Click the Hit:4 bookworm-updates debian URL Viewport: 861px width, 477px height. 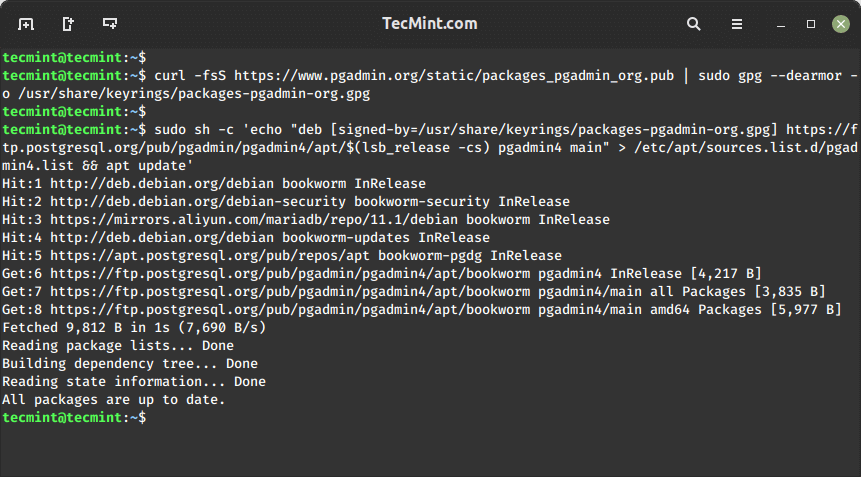point(162,238)
